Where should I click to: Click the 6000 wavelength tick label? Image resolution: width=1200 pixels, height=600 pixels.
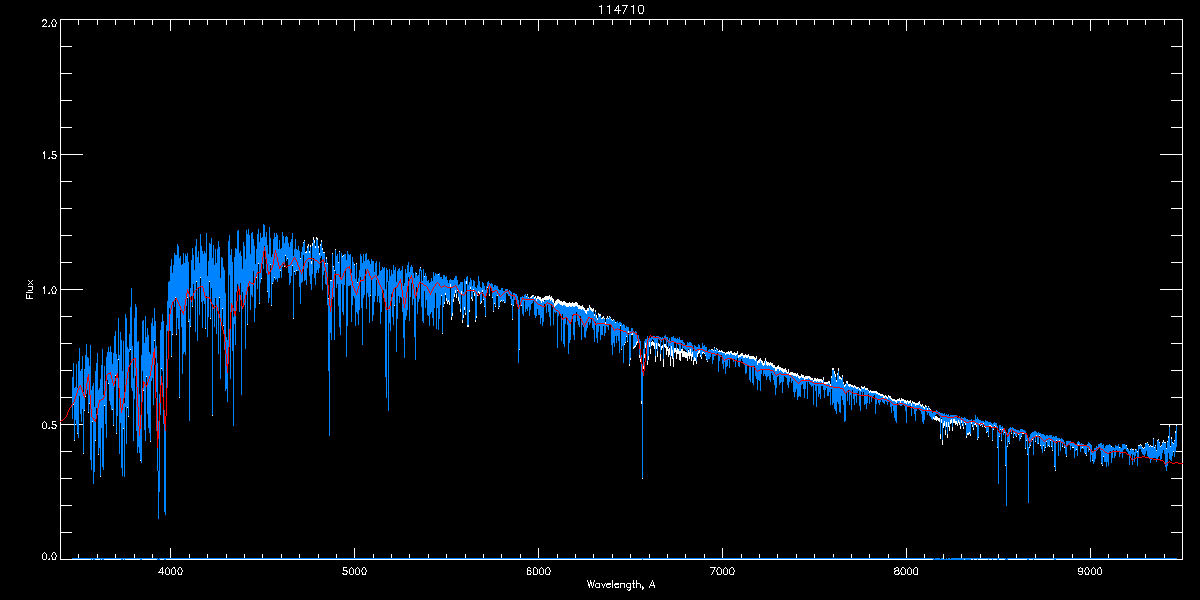(x=538, y=572)
